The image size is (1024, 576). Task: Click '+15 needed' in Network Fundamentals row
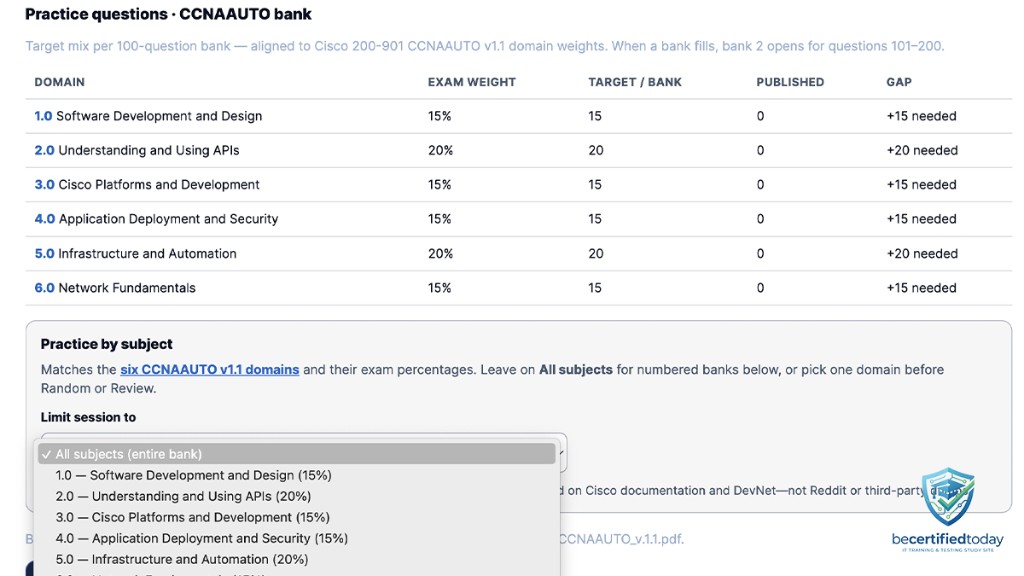(921, 288)
